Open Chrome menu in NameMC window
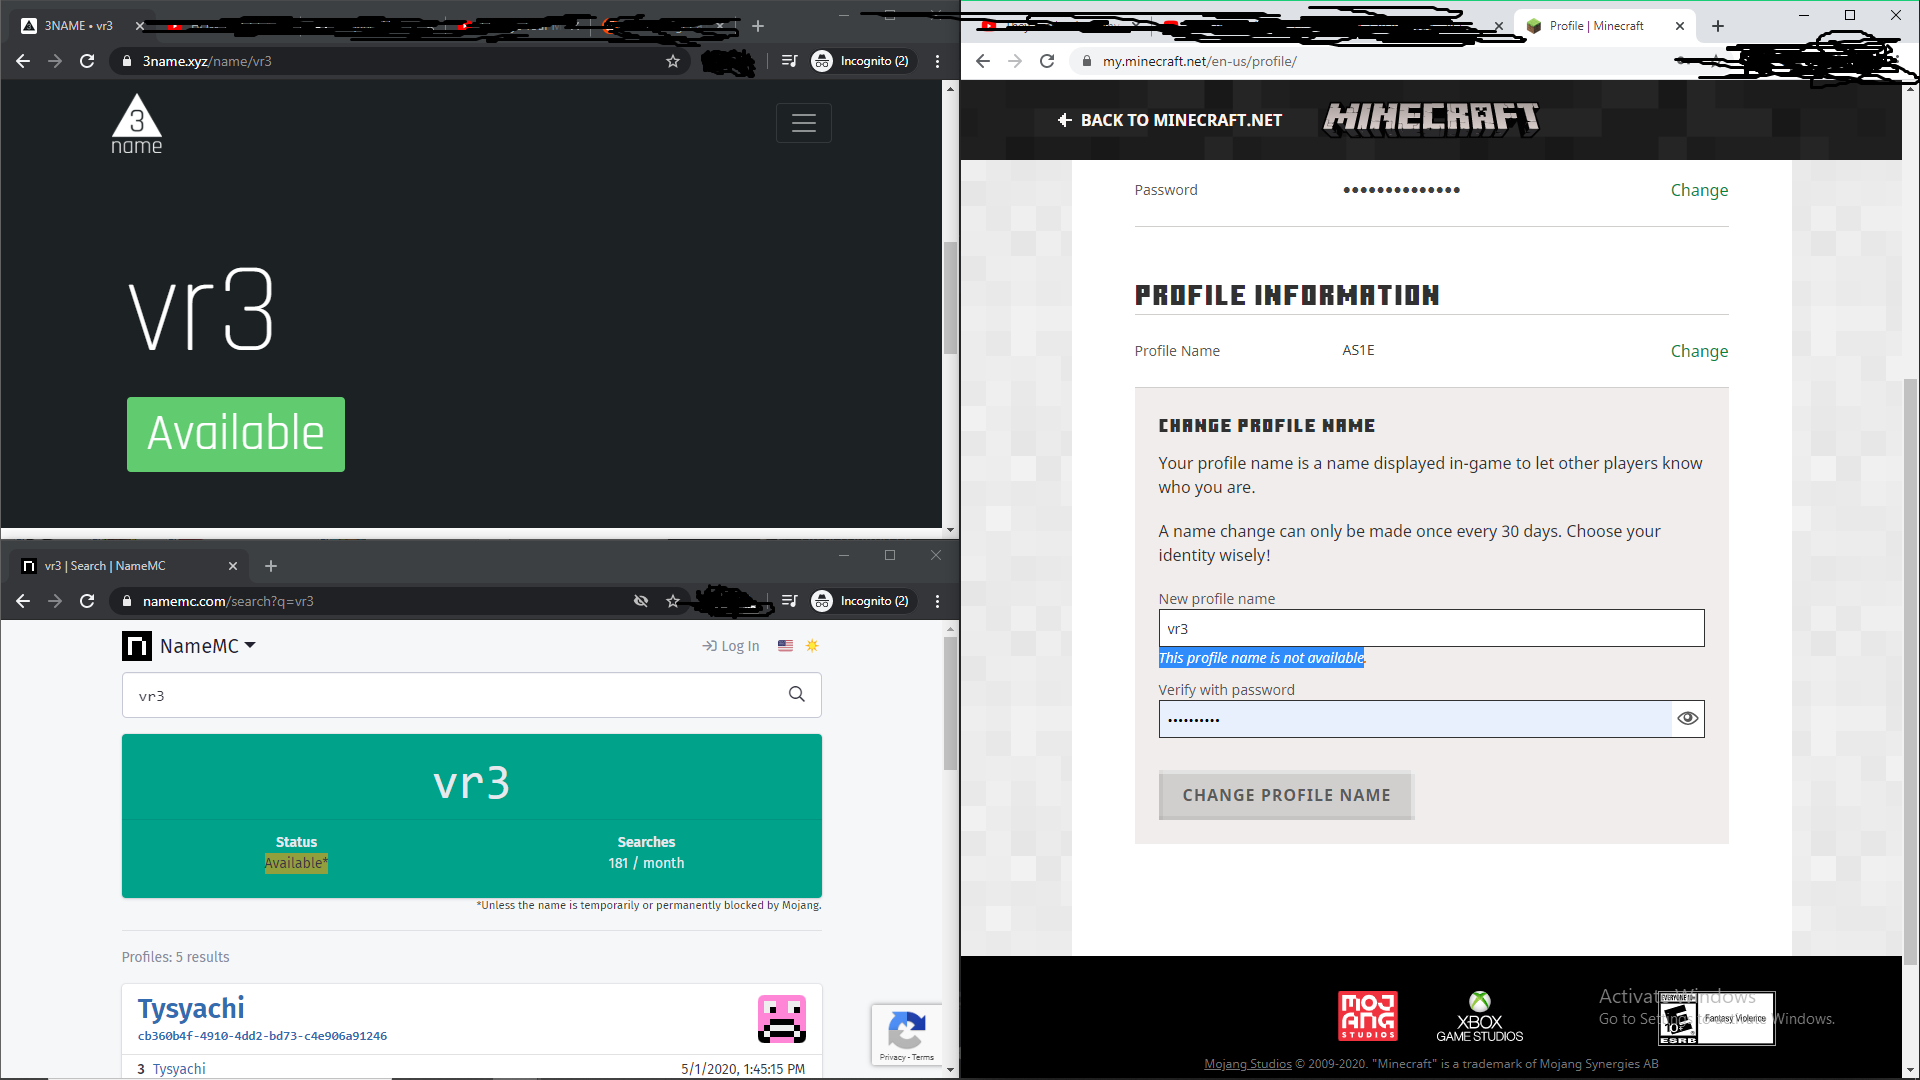Image resolution: width=1920 pixels, height=1080 pixels. tap(937, 601)
